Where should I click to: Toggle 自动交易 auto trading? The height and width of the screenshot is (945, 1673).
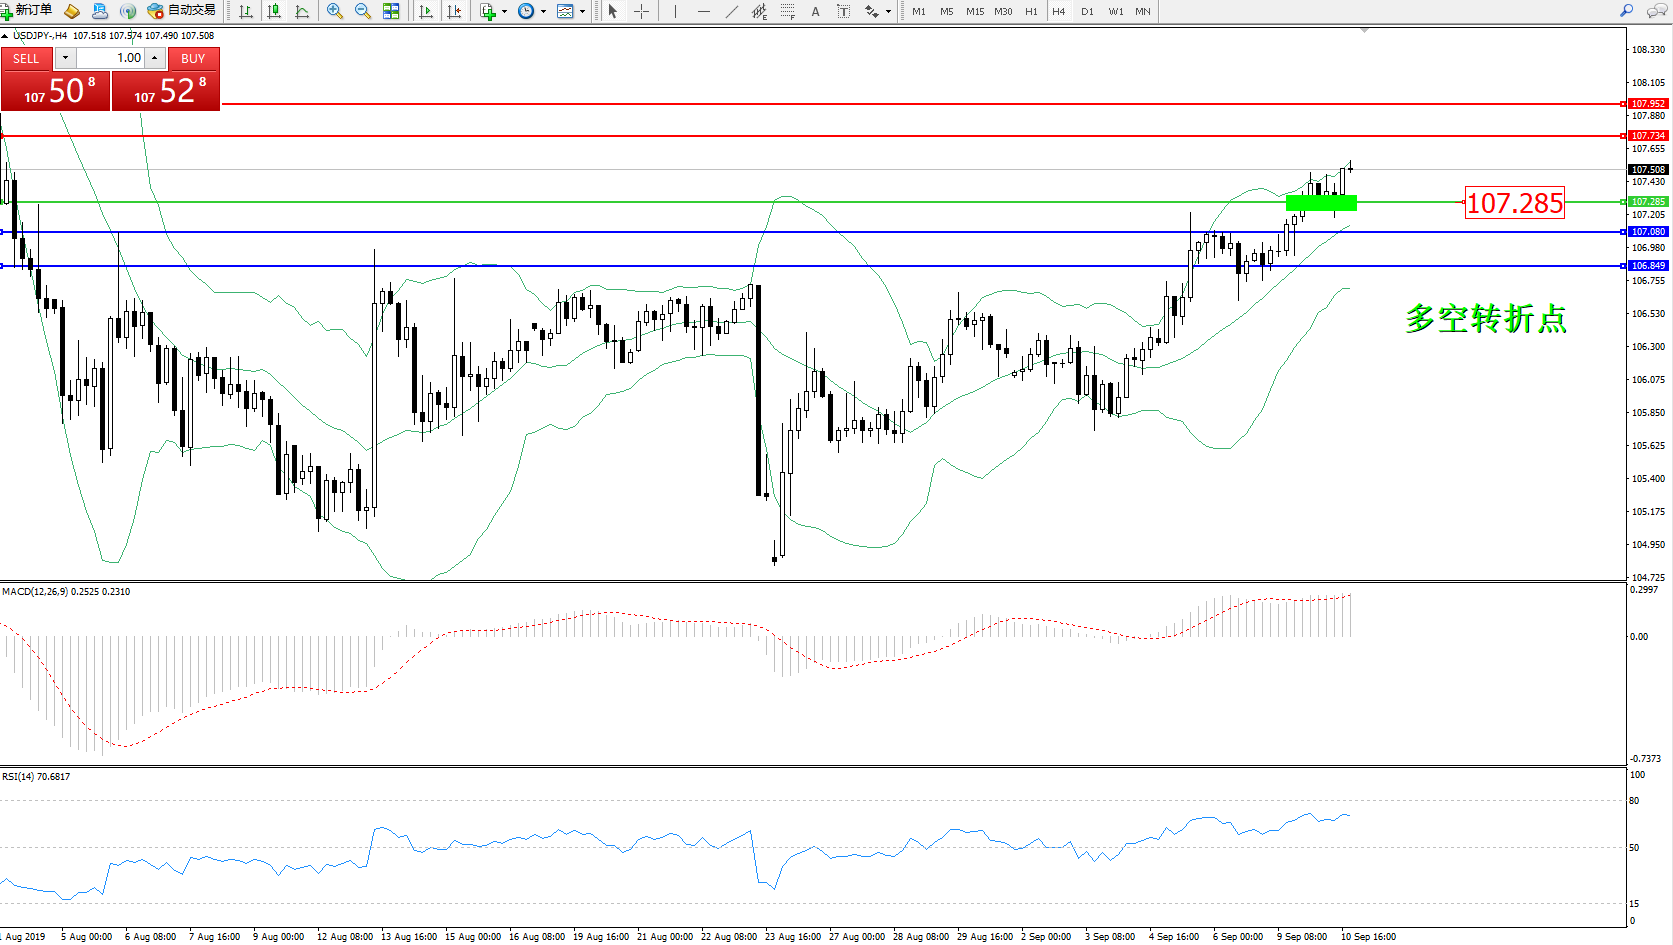(181, 10)
